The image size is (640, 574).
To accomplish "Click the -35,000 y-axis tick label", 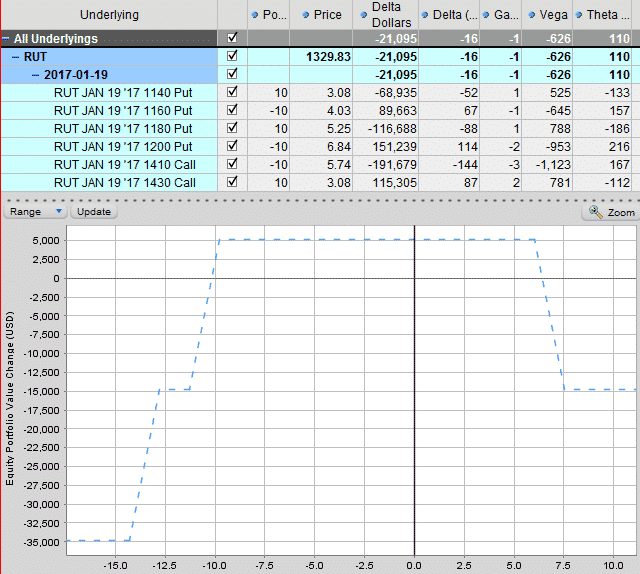I will tap(42, 542).
